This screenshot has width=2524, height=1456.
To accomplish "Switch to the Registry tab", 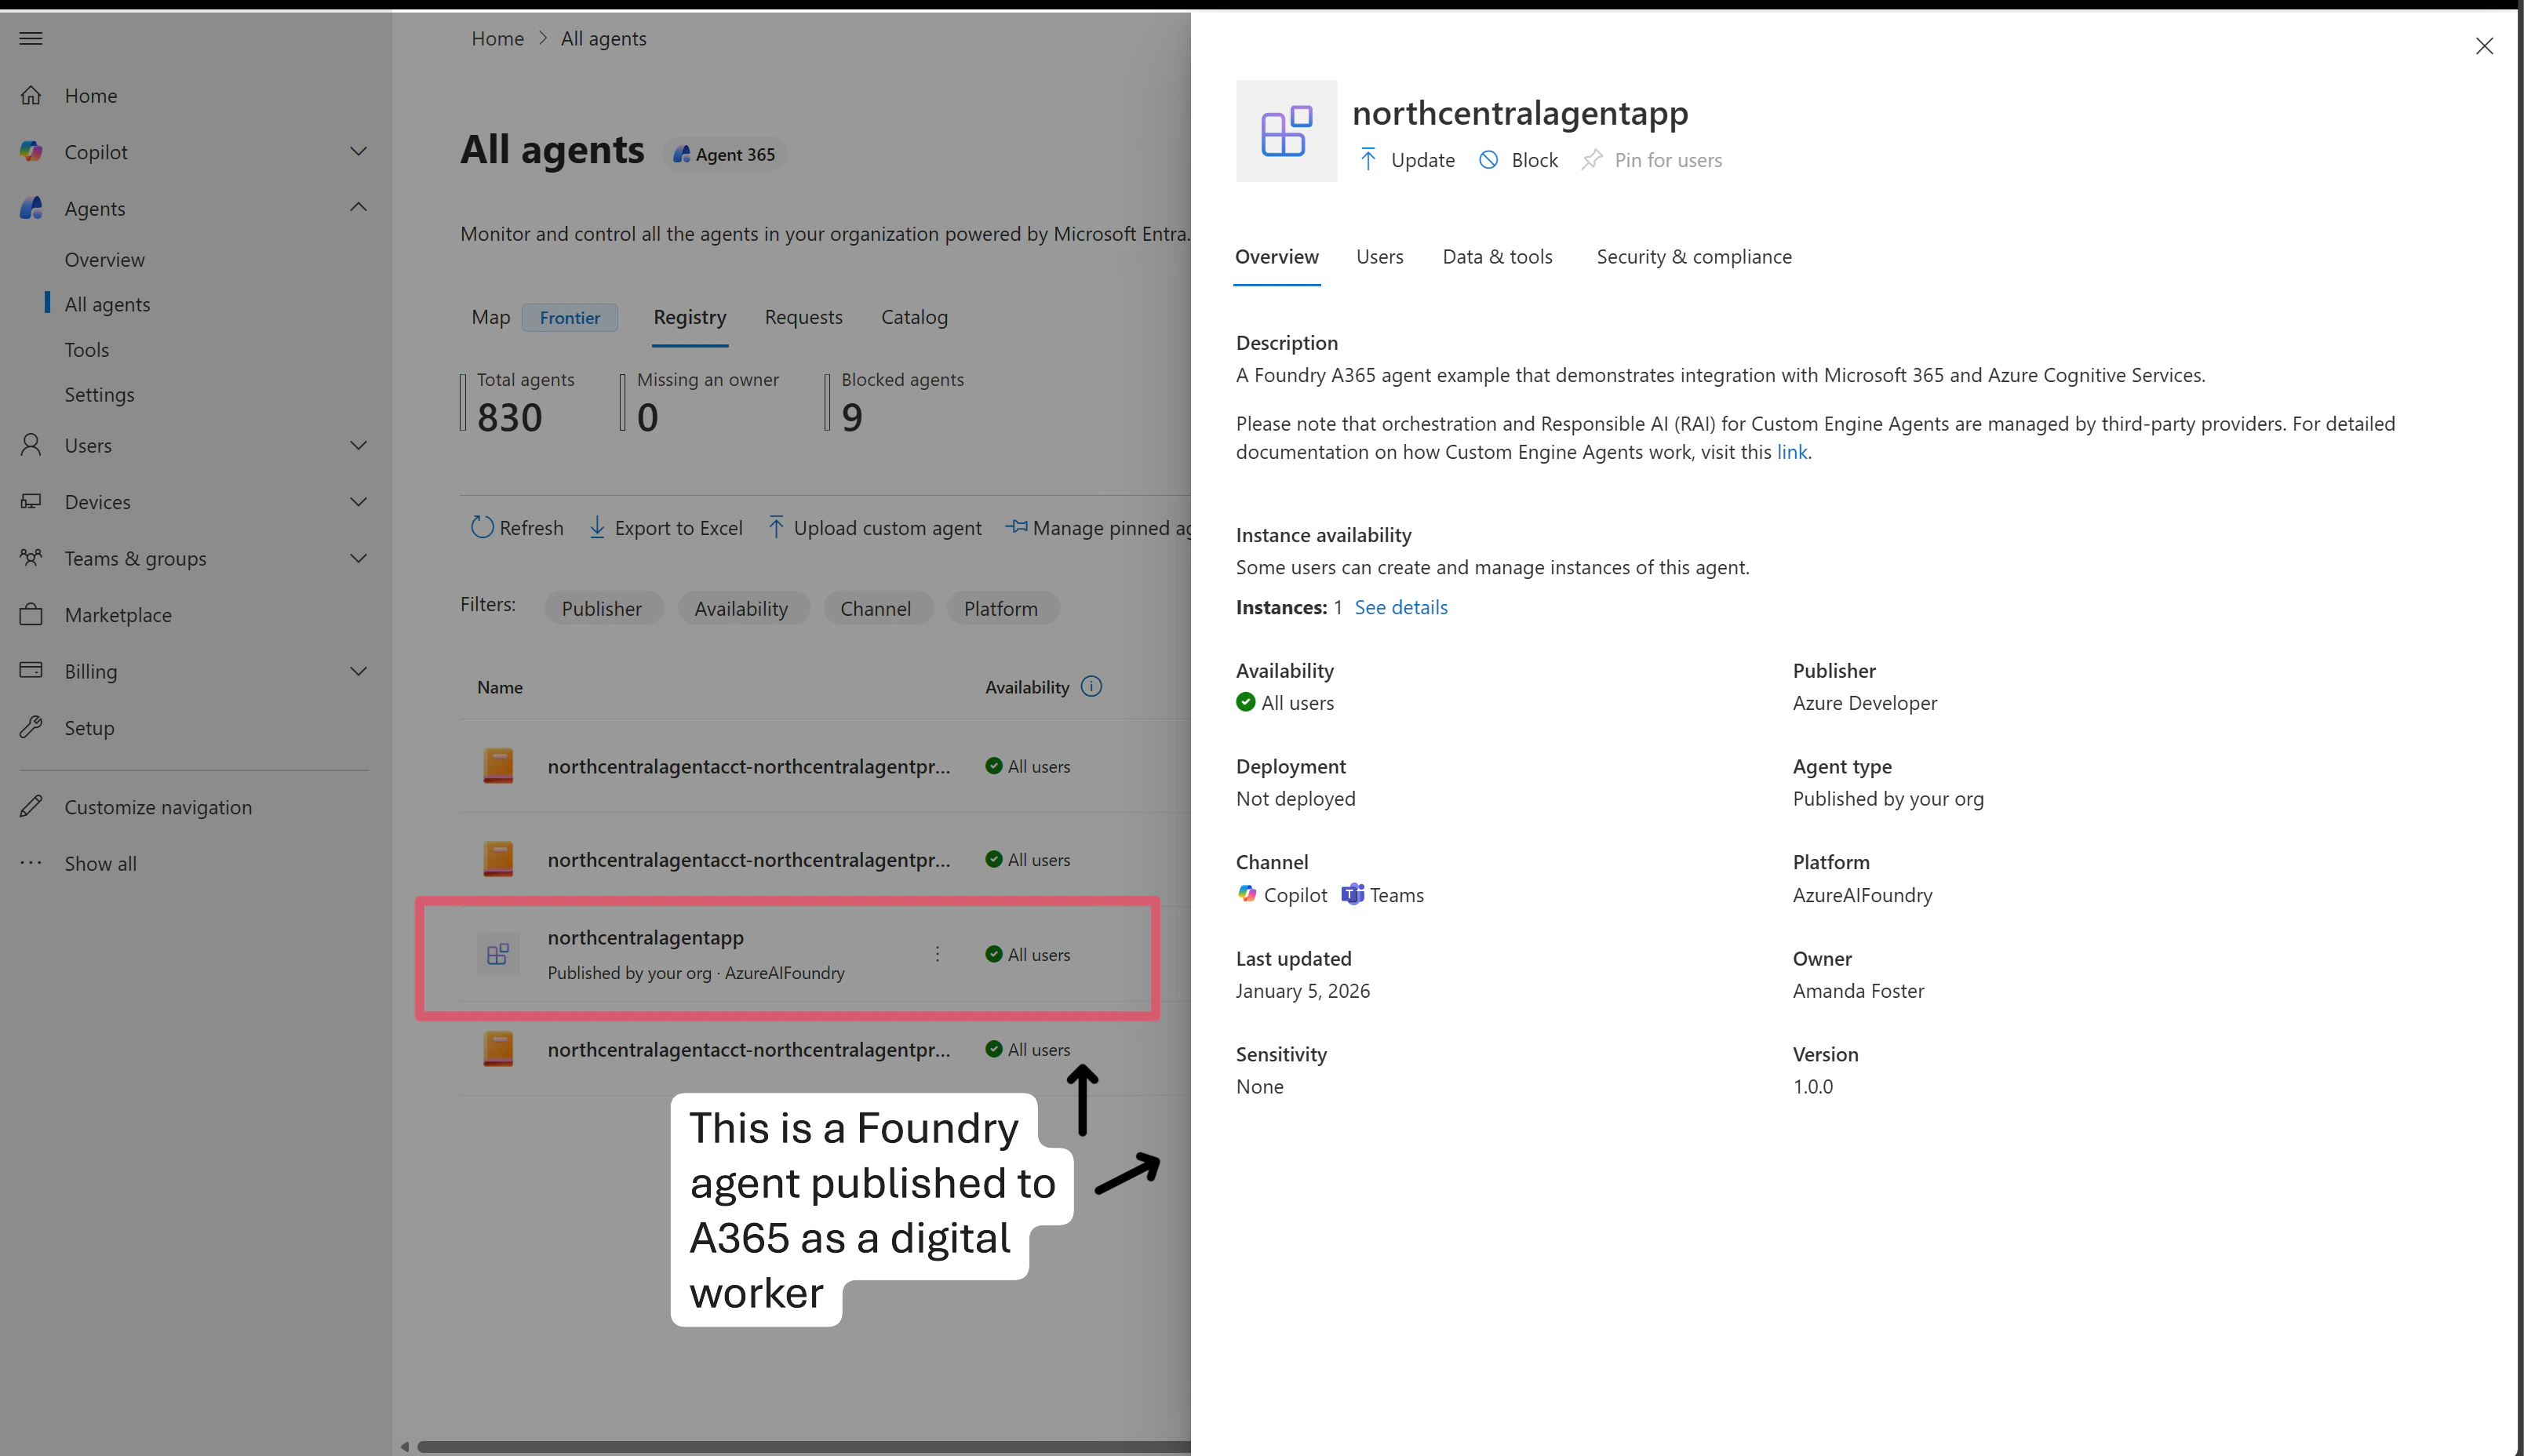I will (x=690, y=317).
